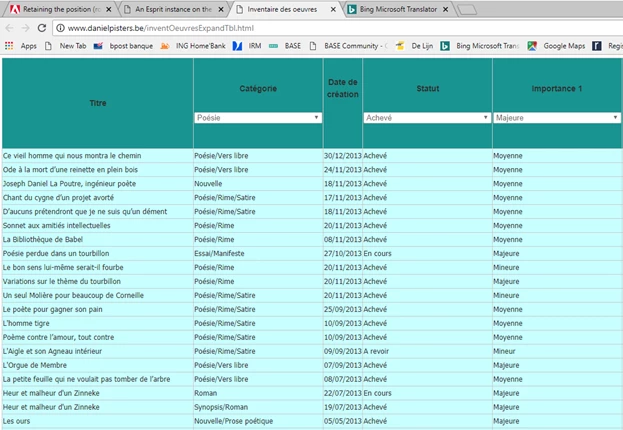Click the site info icon in the address bar

click(60, 28)
